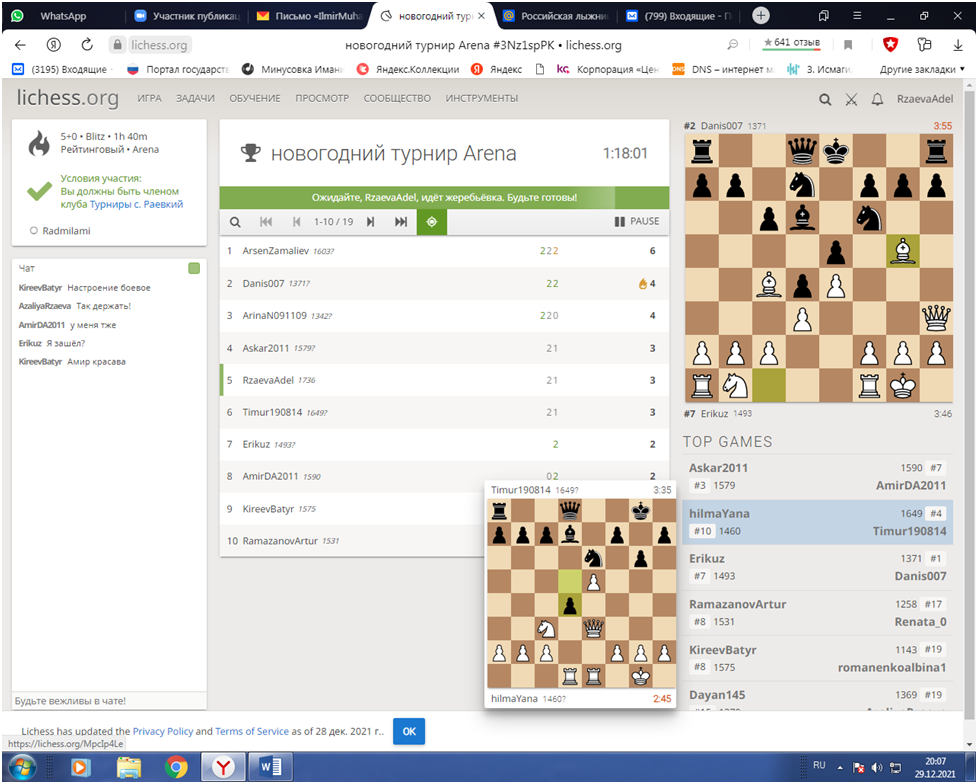Expand Другие закладки bookmarks folder
Image resolution: width=978 pixels, height=784 pixels.
(916, 69)
